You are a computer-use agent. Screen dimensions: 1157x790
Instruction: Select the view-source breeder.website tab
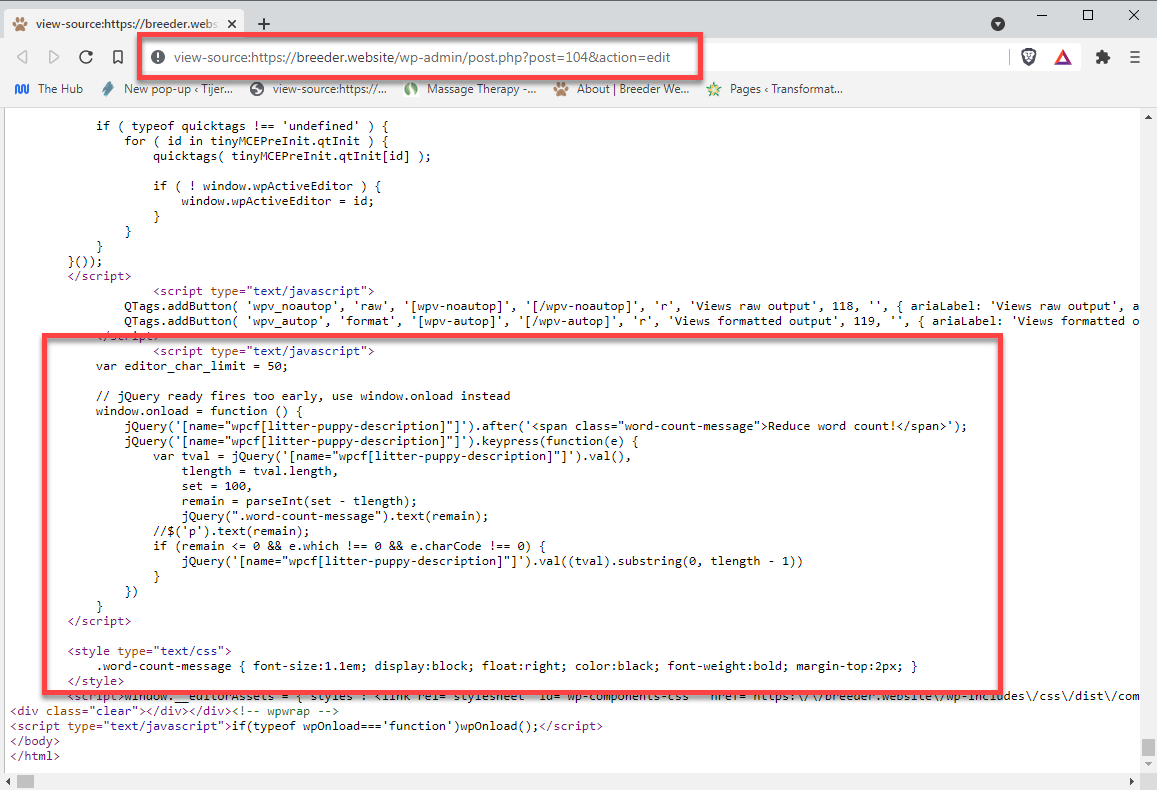125,24
